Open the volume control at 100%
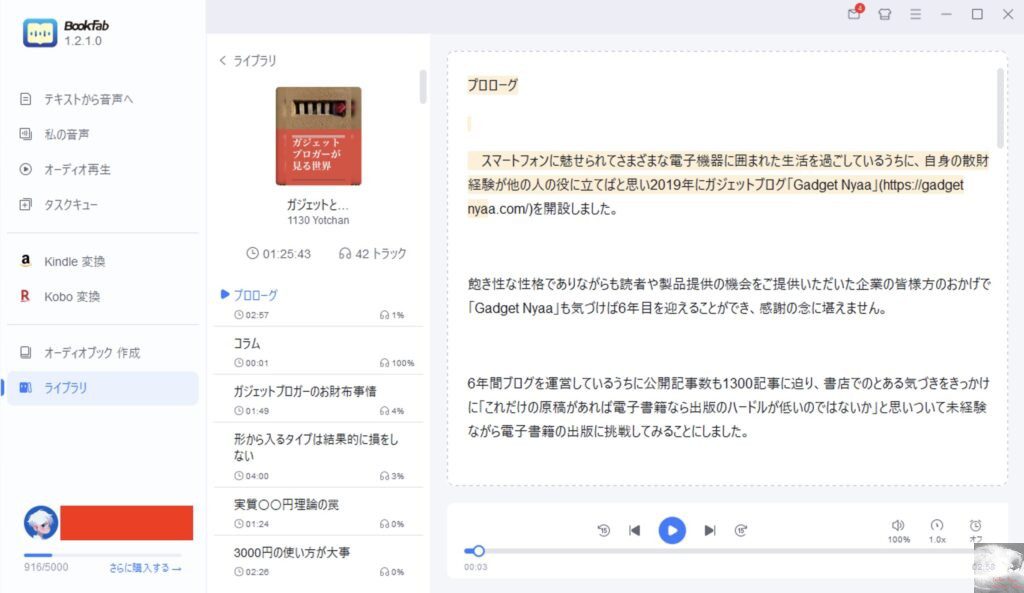Screen dimensions: 1024x593 pyautogui.click(x=899, y=531)
